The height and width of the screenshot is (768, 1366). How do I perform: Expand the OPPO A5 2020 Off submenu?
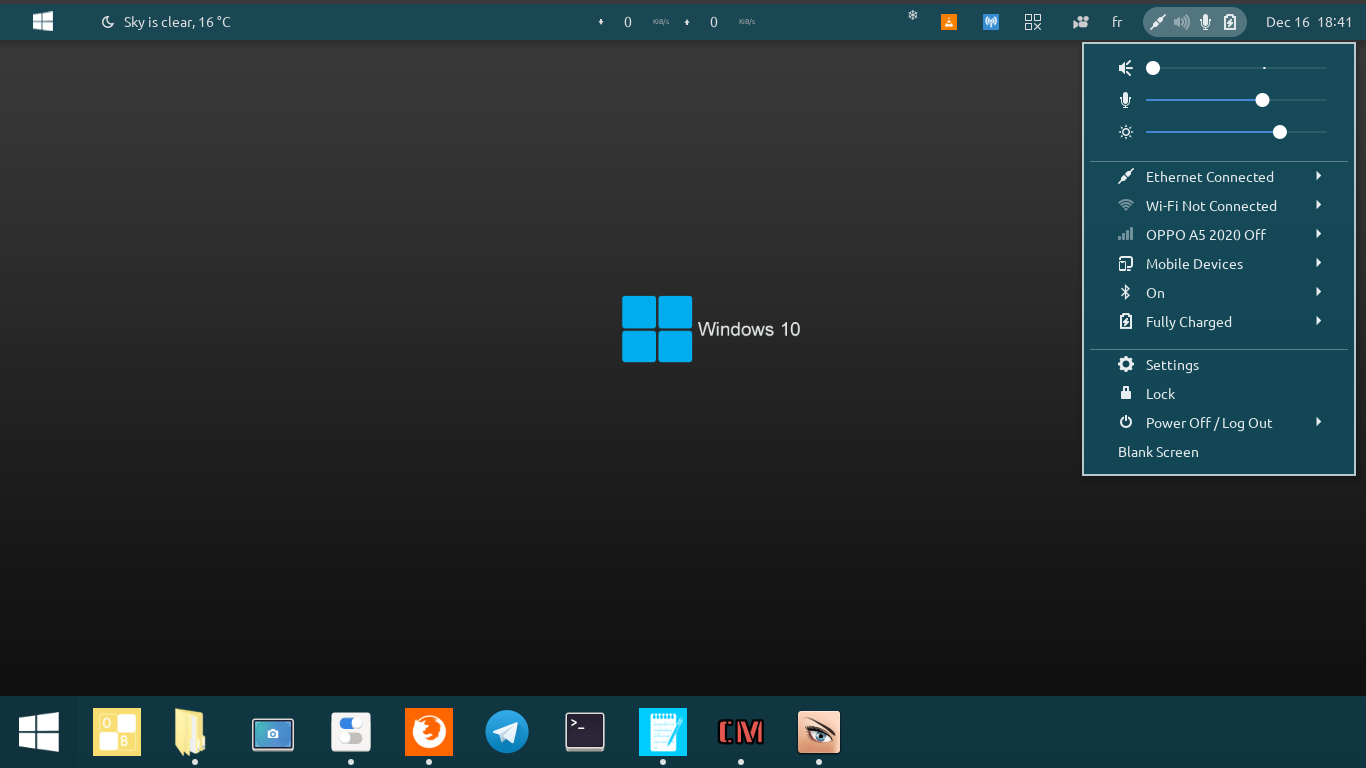coord(1218,235)
